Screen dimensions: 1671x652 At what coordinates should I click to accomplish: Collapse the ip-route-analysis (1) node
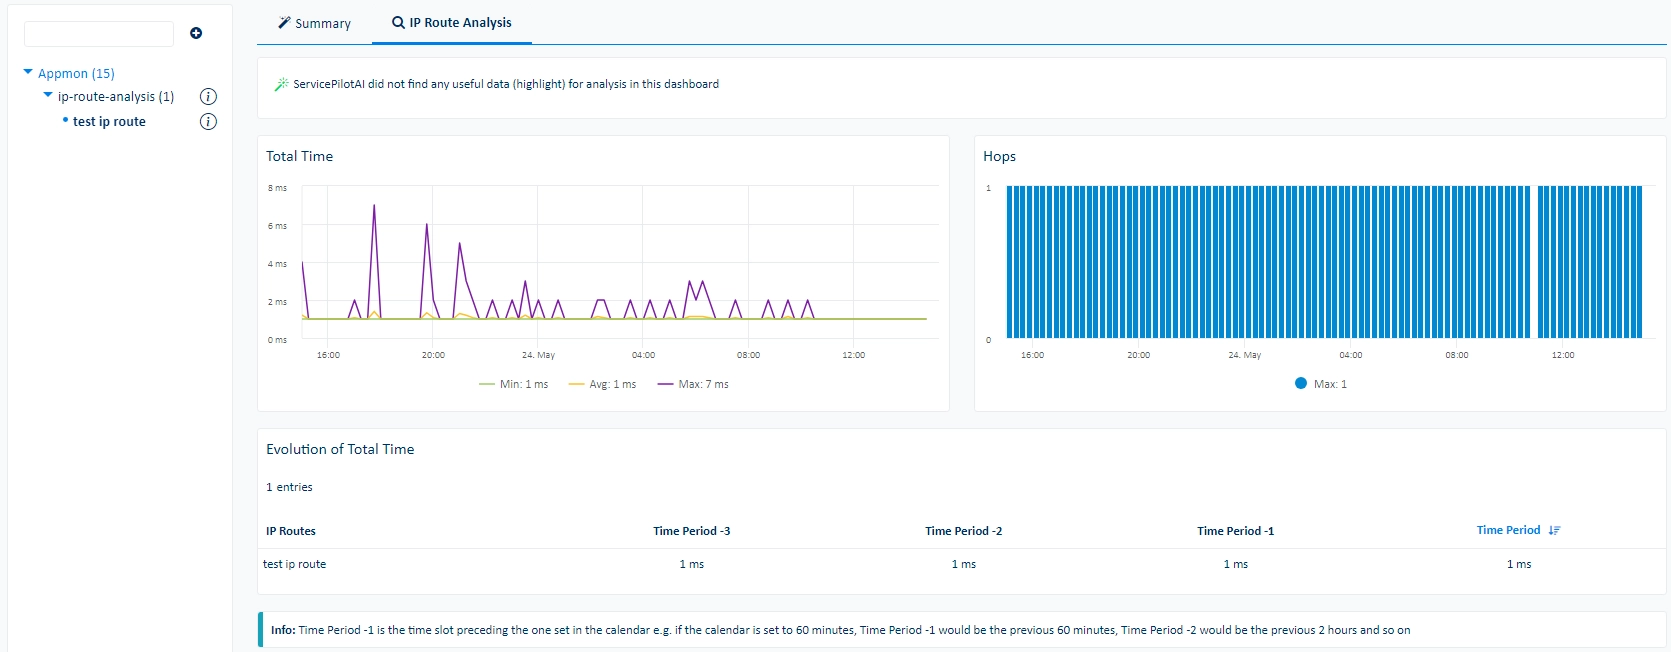pyautogui.click(x=48, y=95)
